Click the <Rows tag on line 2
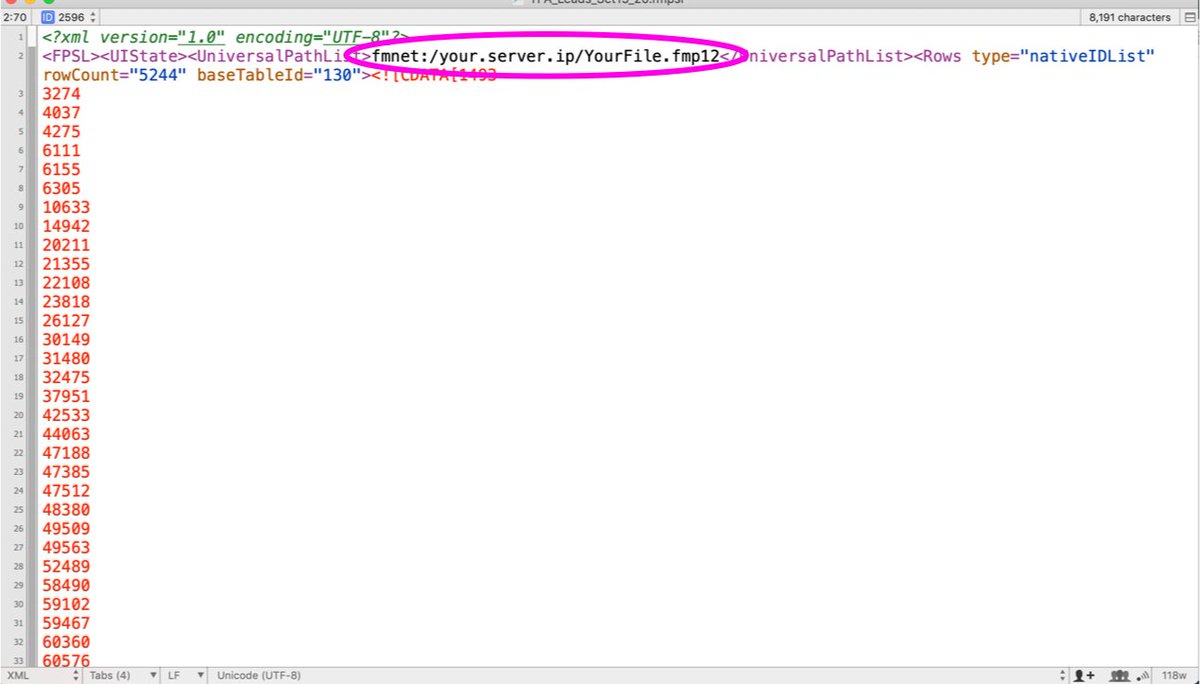The height and width of the screenshot is (684, 1200). click(x=939, y=56)
